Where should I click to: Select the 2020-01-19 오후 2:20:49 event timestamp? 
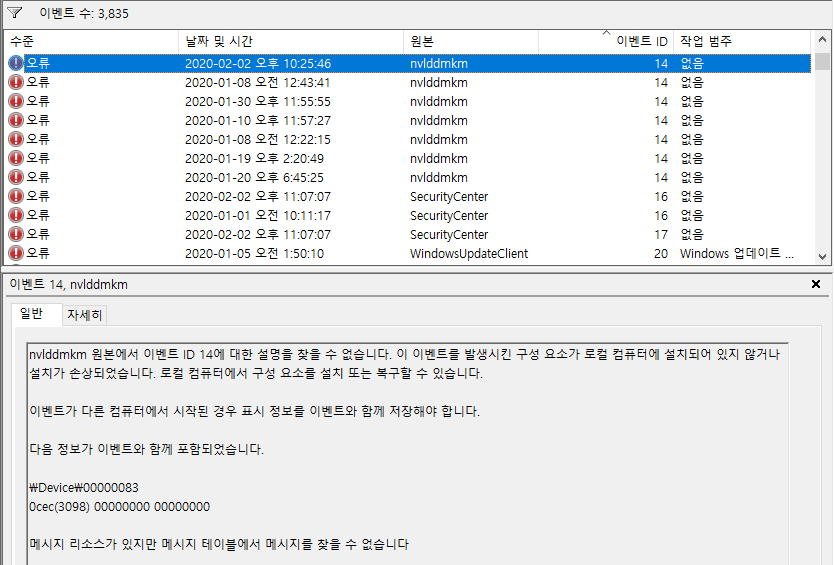[x=254, y=159]
